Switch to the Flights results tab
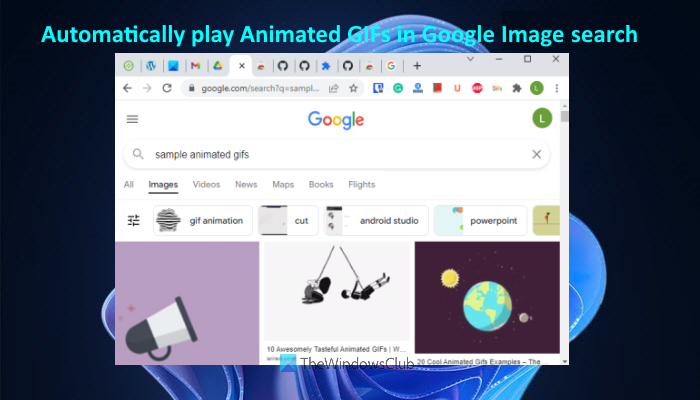The width and height of the screenshot is (700, 400). click(x=362, y=184)
